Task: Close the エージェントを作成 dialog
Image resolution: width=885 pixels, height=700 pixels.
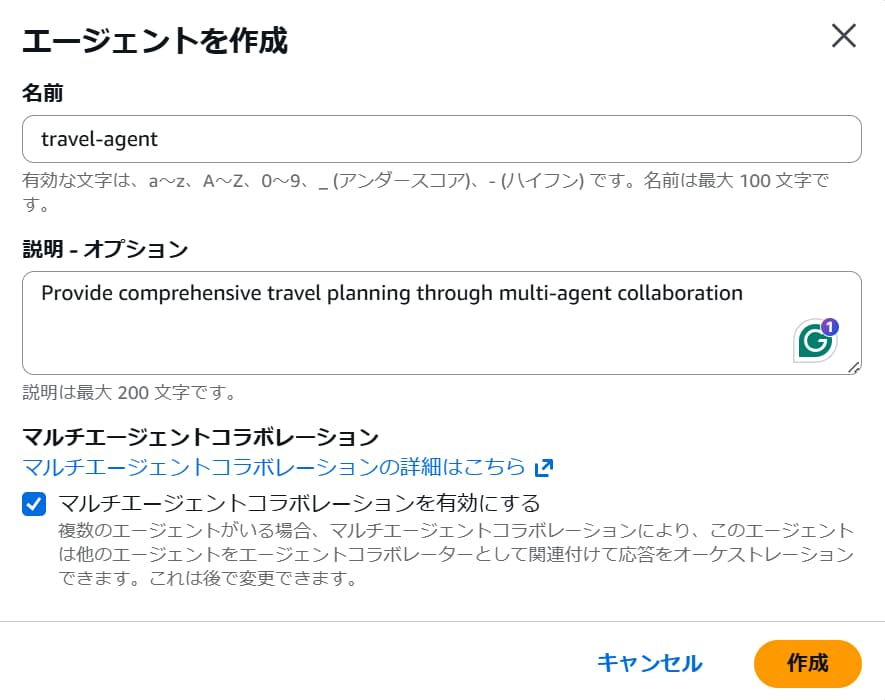Action: pos(844,37)
